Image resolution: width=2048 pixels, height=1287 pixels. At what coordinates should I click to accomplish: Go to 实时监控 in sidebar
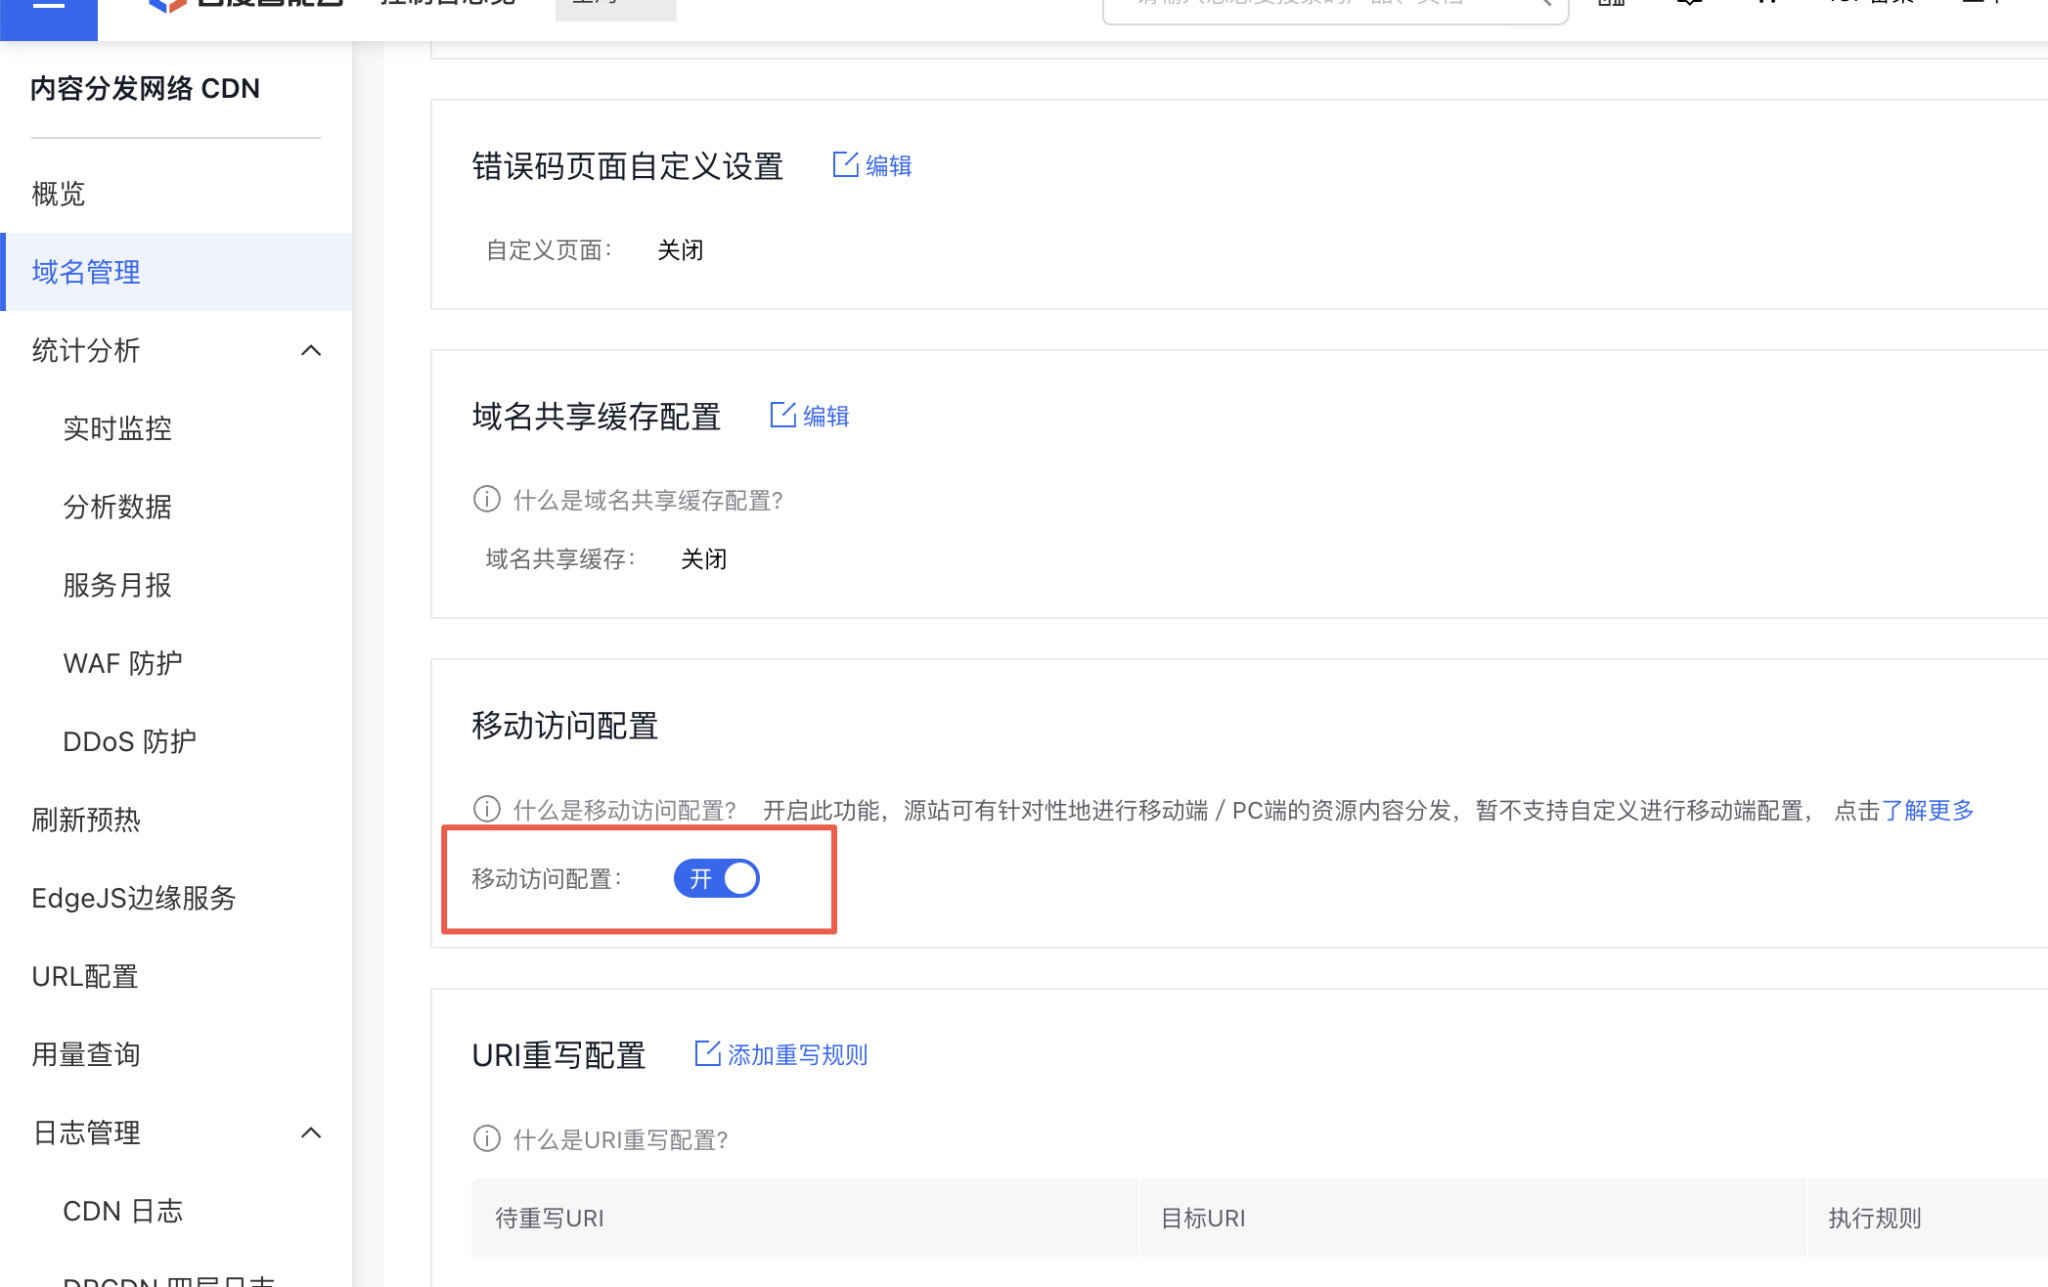pos(117,429)
